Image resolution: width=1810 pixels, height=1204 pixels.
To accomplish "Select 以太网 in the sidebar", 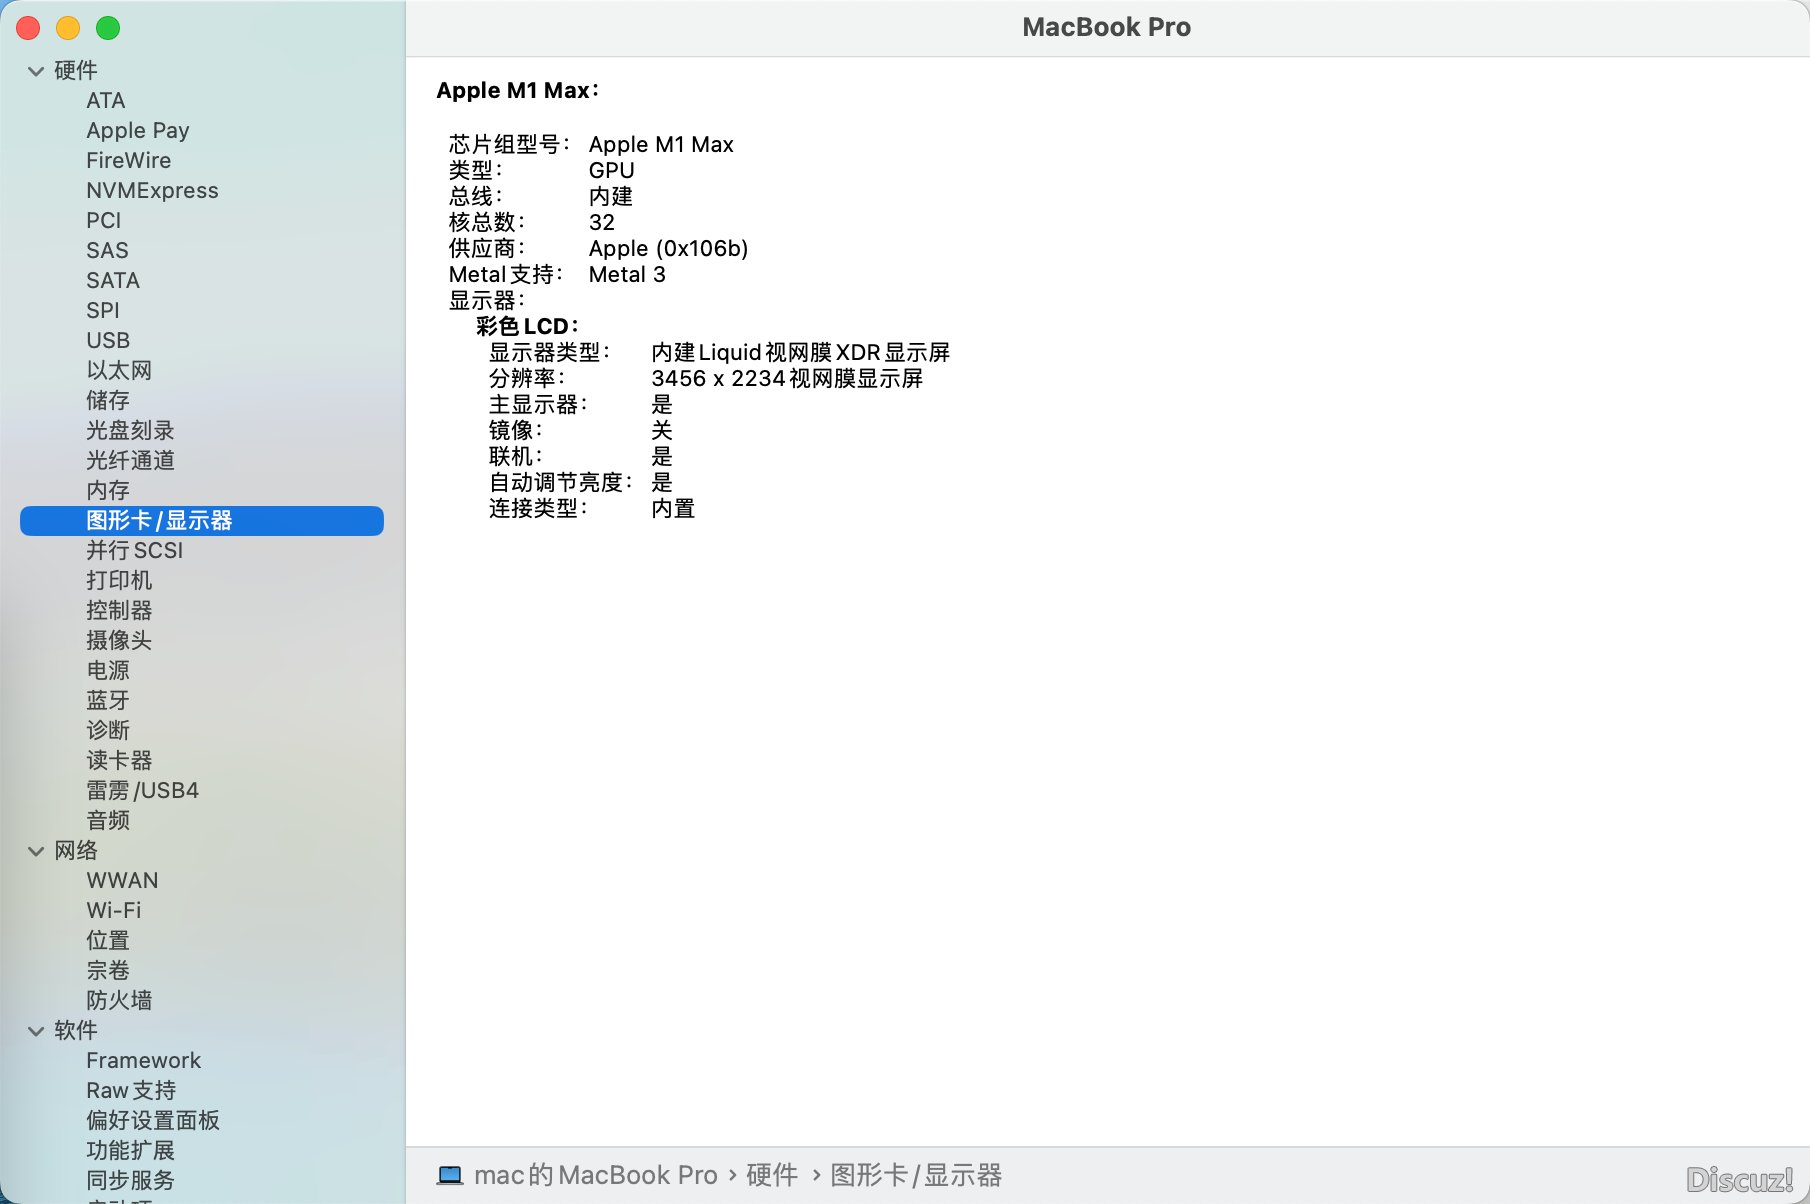I will pos(119,371).
